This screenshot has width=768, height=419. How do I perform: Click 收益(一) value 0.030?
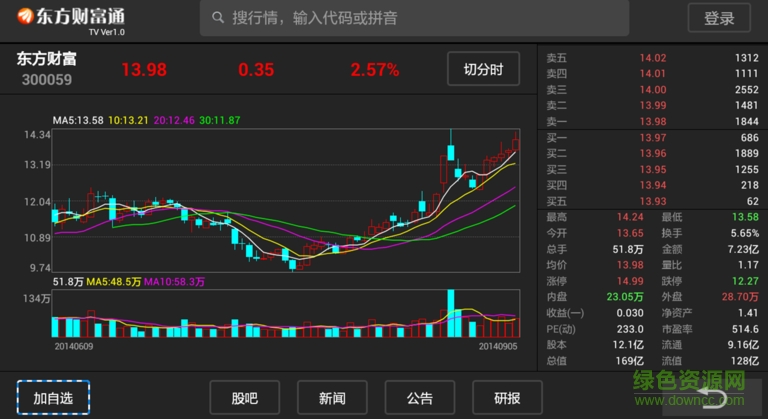pyautogui.click(x=630, y=313)
